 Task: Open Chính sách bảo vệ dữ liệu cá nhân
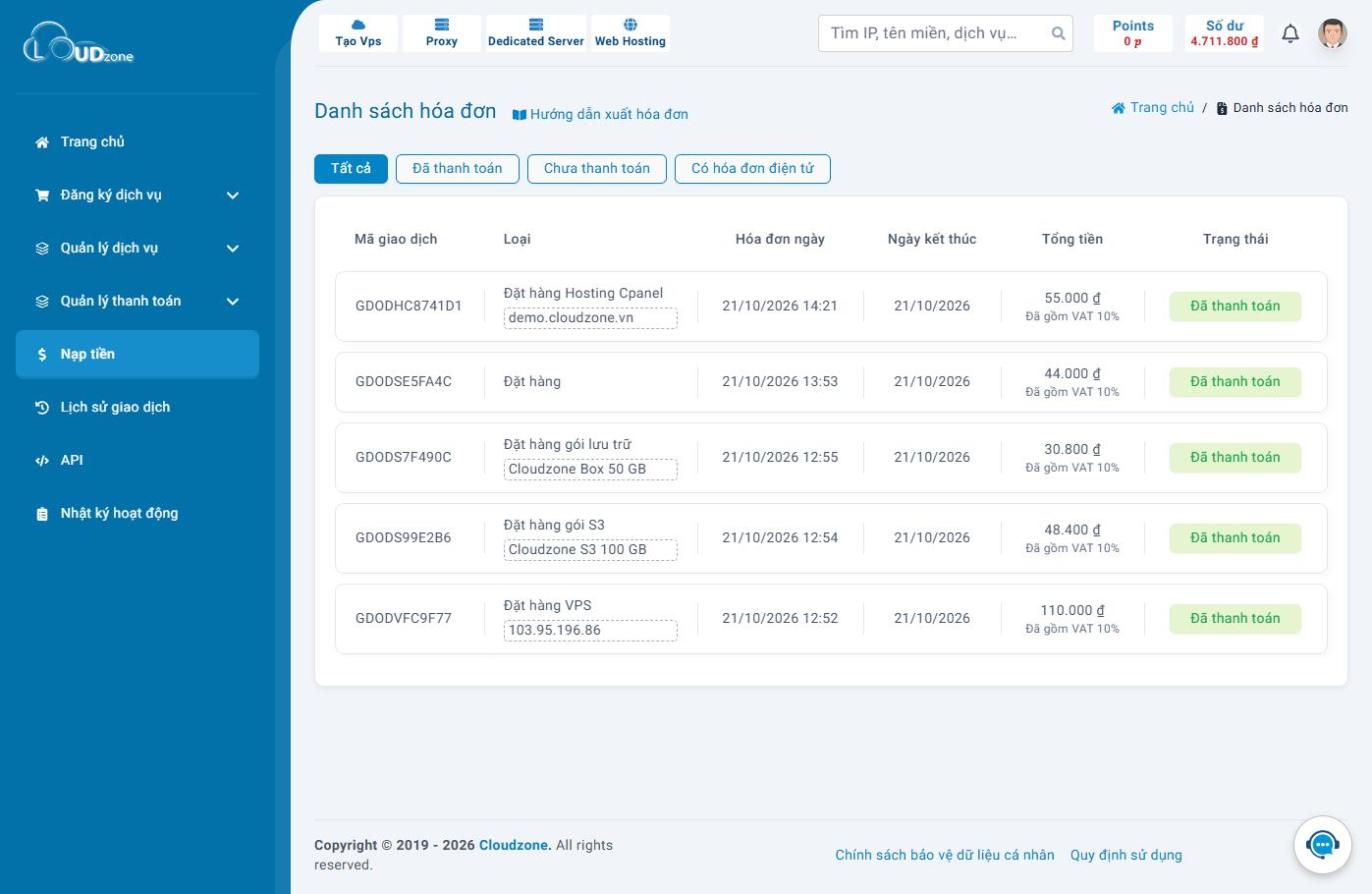point(945,855)
